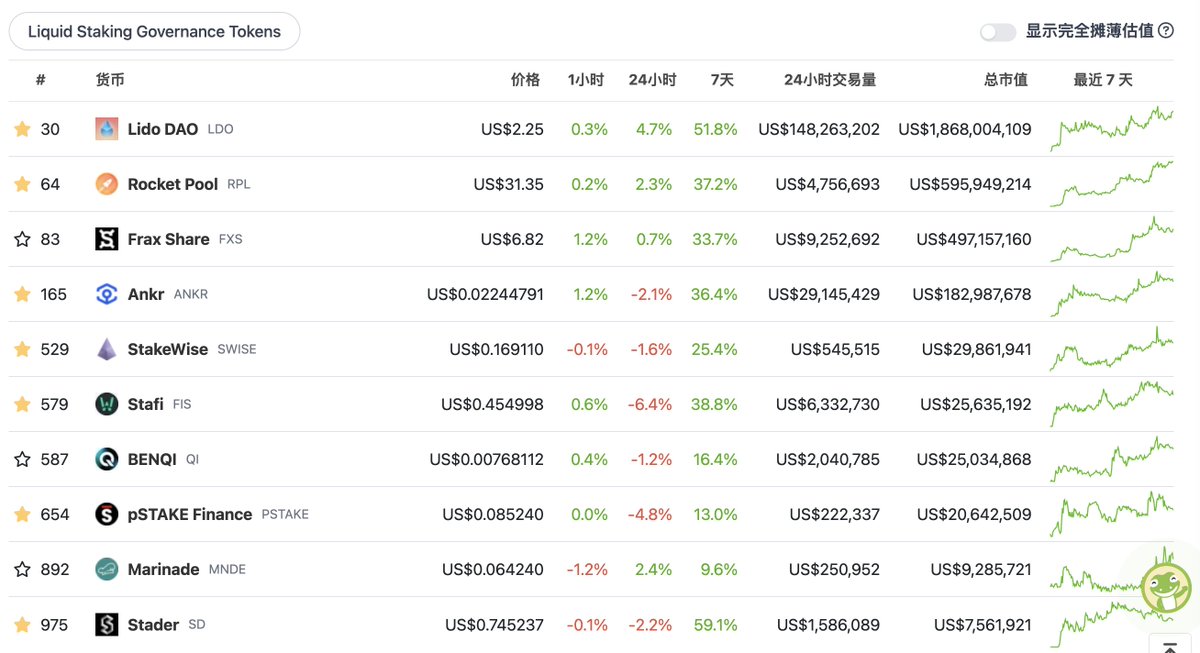The height and width of the screenshot is (653, 1200).
Task: Click the Liquid Staking Governance Tokens pill
Action: point(154,32)
